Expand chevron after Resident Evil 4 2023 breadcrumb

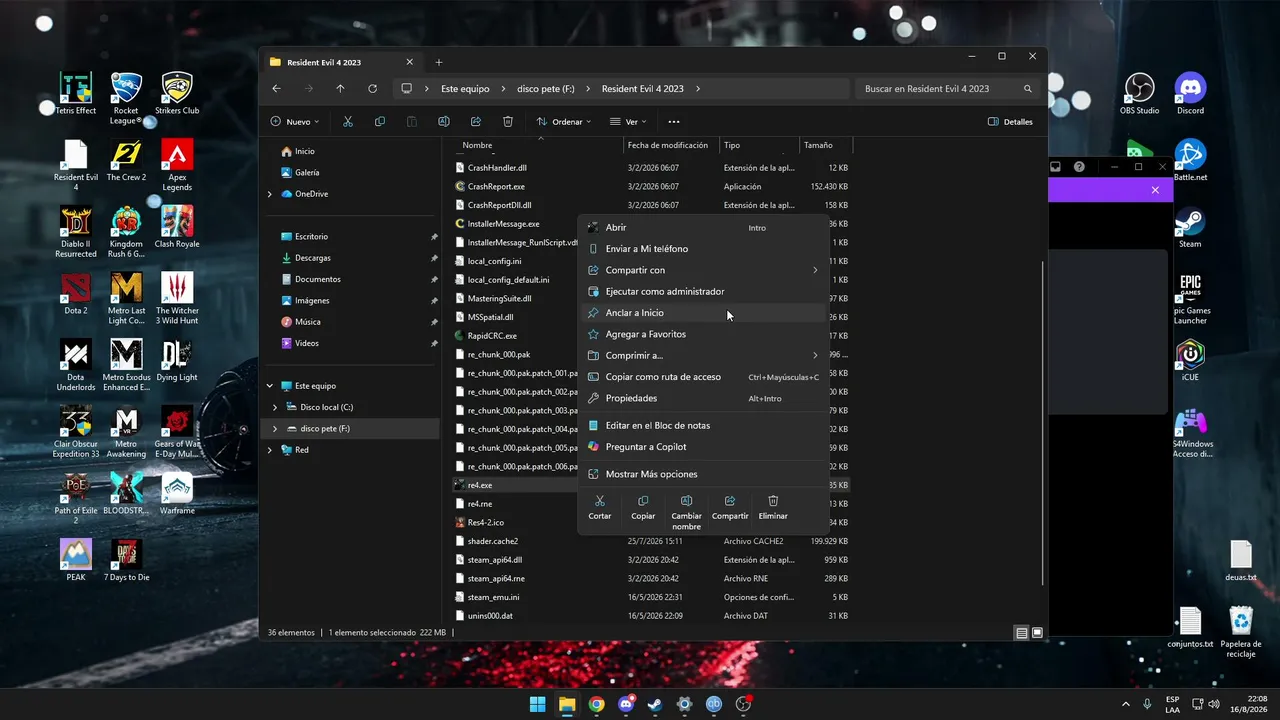(x=698, y=88)
